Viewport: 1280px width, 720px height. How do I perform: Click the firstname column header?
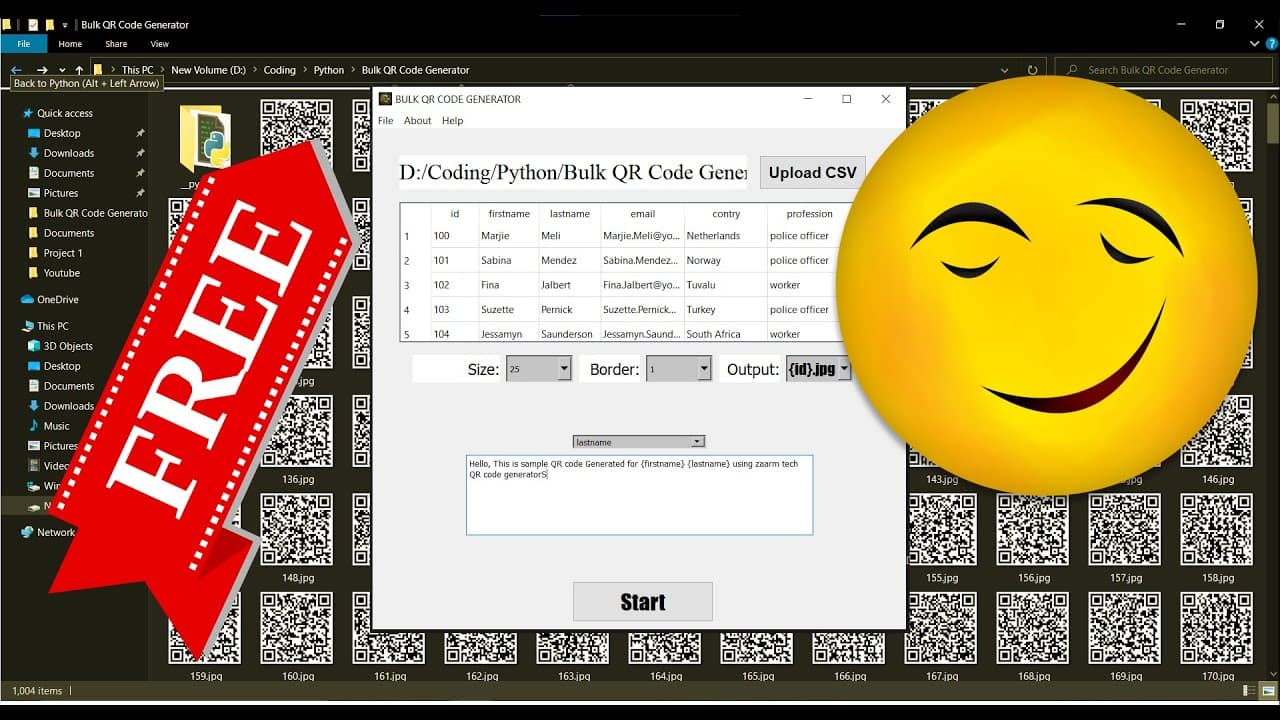[x=509, y=214]
